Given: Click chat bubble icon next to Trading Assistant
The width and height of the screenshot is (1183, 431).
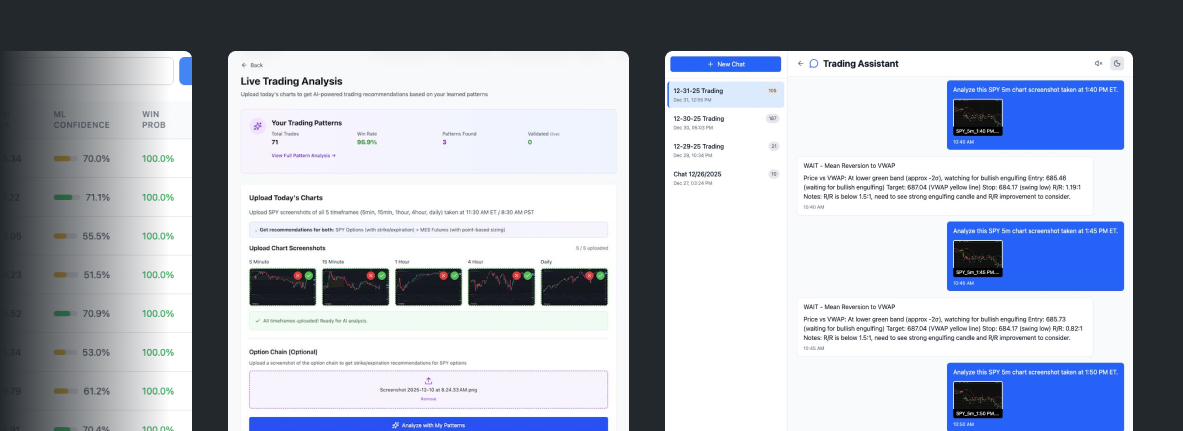Looking at the screenshot, I should point(813,63).
